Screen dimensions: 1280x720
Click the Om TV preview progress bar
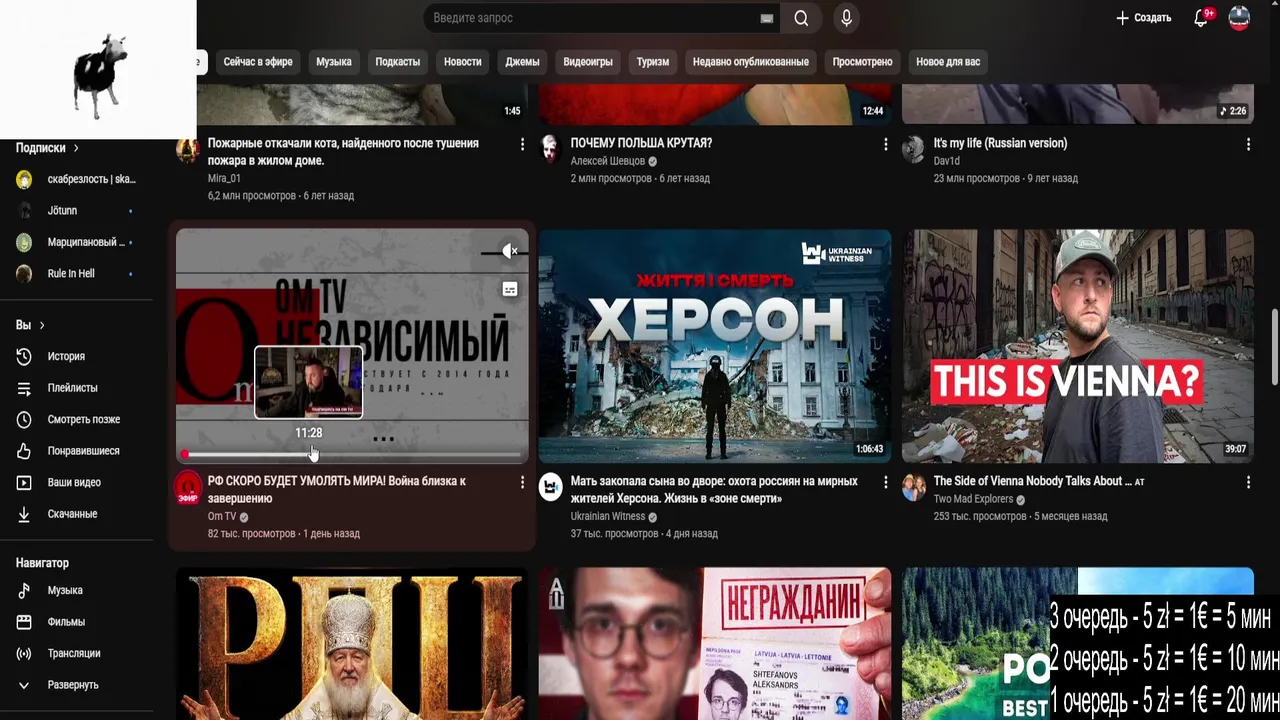click(x=352, y=454)
